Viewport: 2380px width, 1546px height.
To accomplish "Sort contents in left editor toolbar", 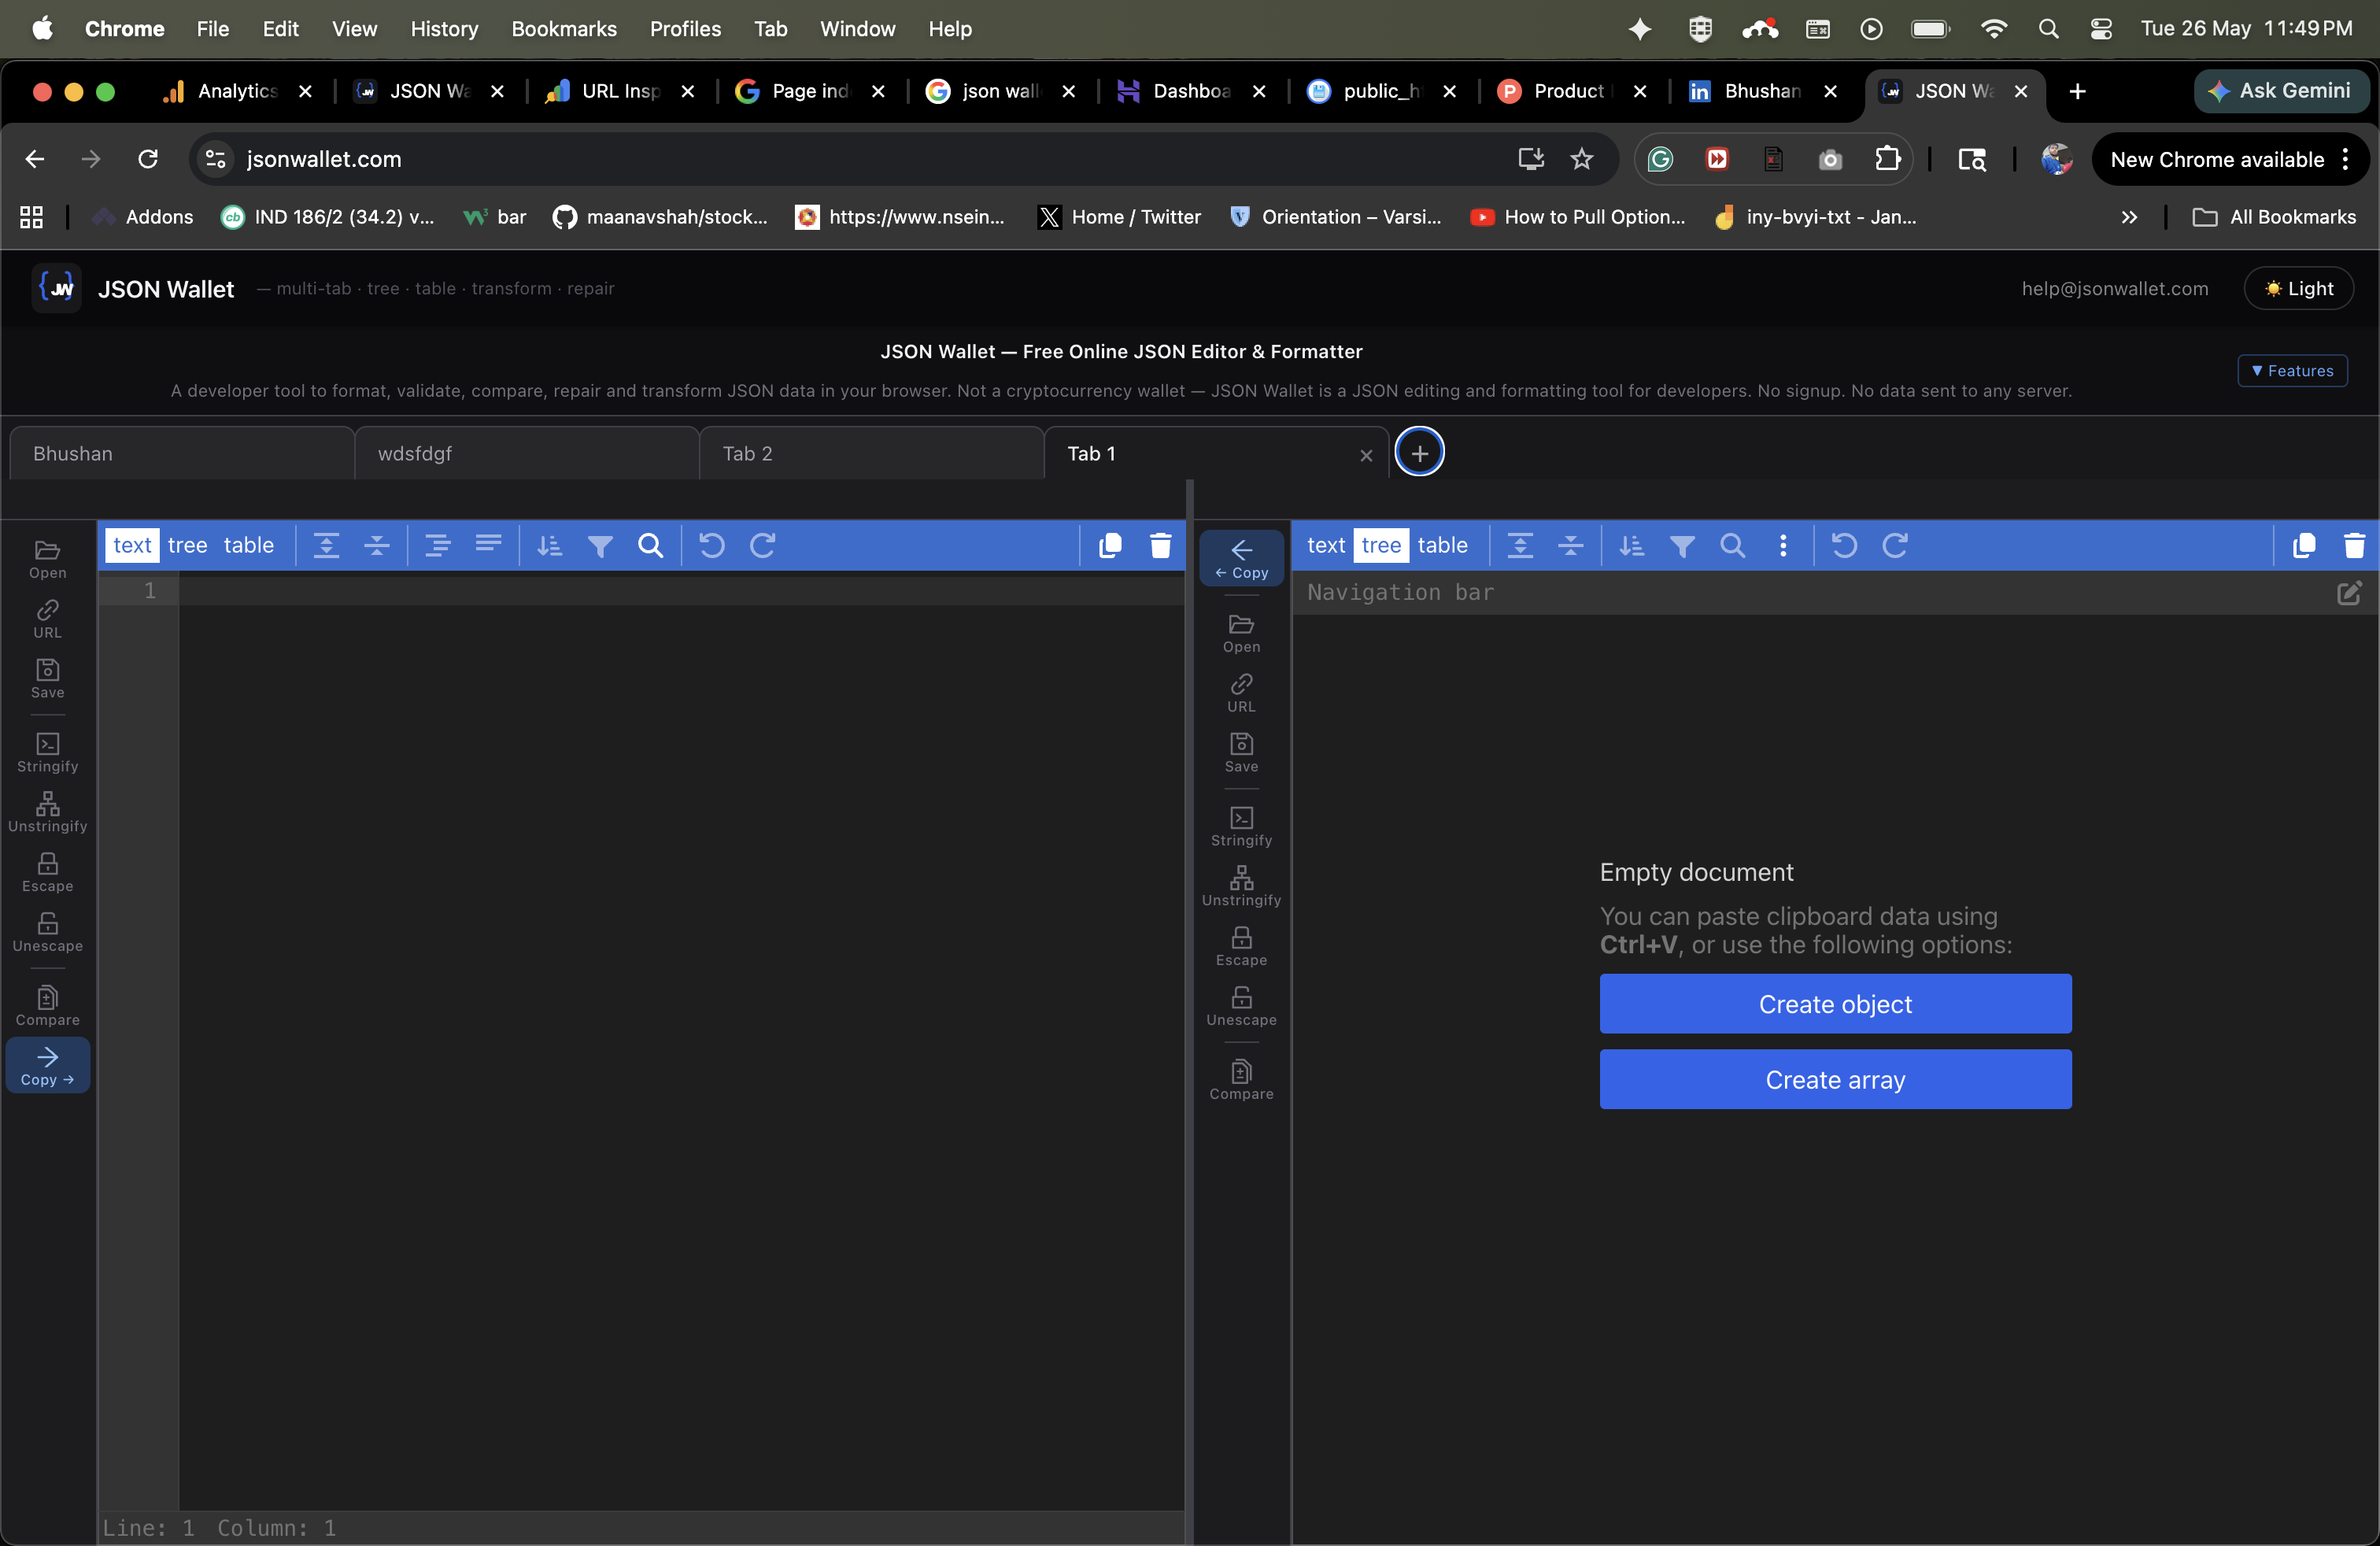I will tap(549, 545).
